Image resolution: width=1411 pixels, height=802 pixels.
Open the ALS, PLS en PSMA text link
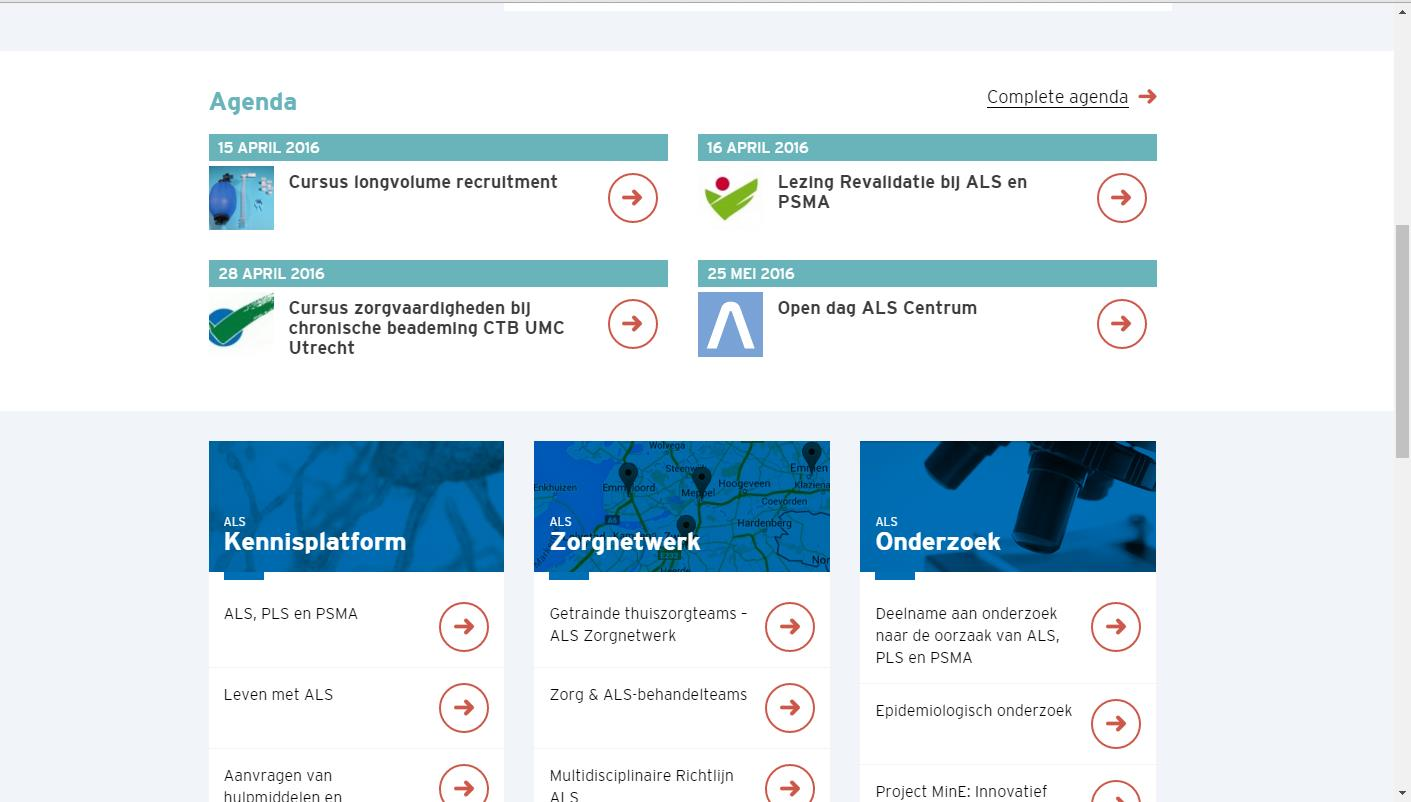(x=291, y=614)
